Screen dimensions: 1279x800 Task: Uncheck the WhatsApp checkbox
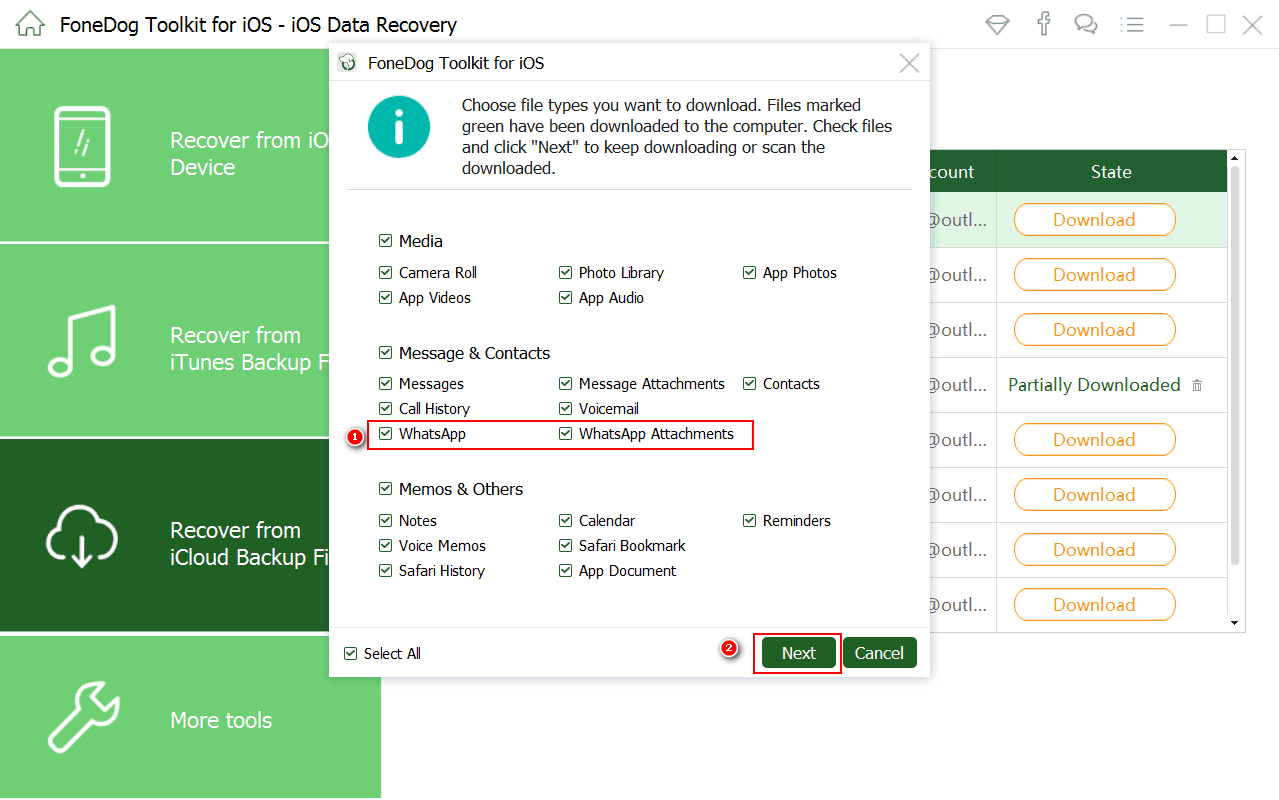[x=386, y=434]
